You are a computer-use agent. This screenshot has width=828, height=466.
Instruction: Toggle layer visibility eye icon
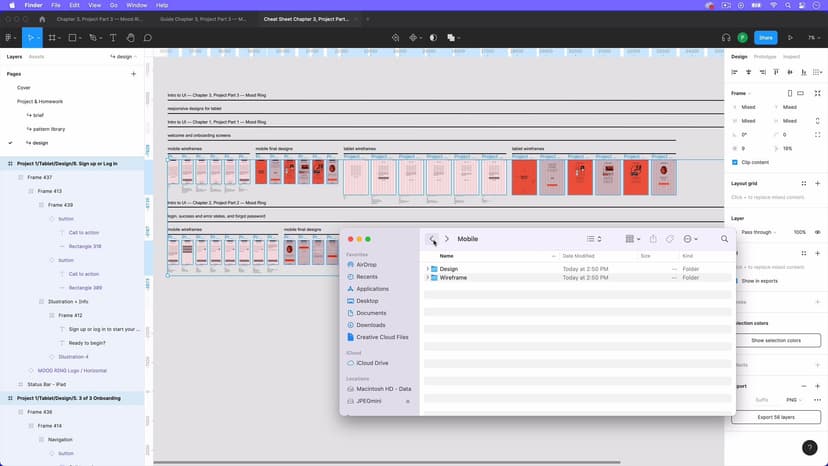[x=817, y=232]
